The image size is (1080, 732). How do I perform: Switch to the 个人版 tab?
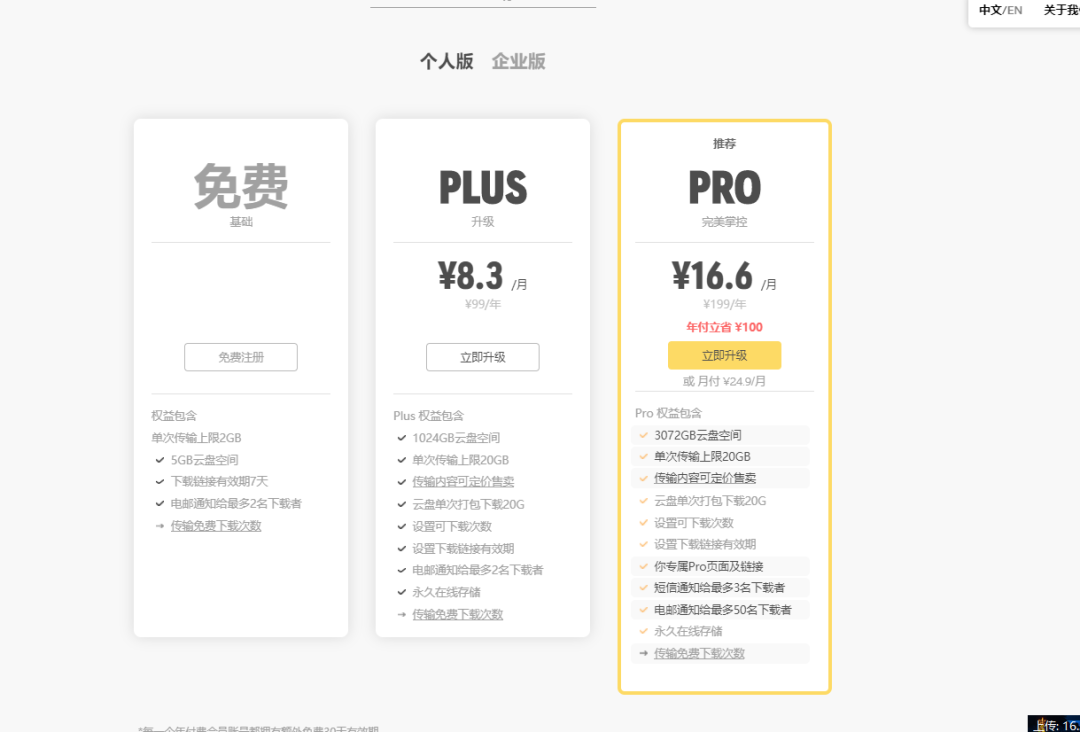(446, 61)
